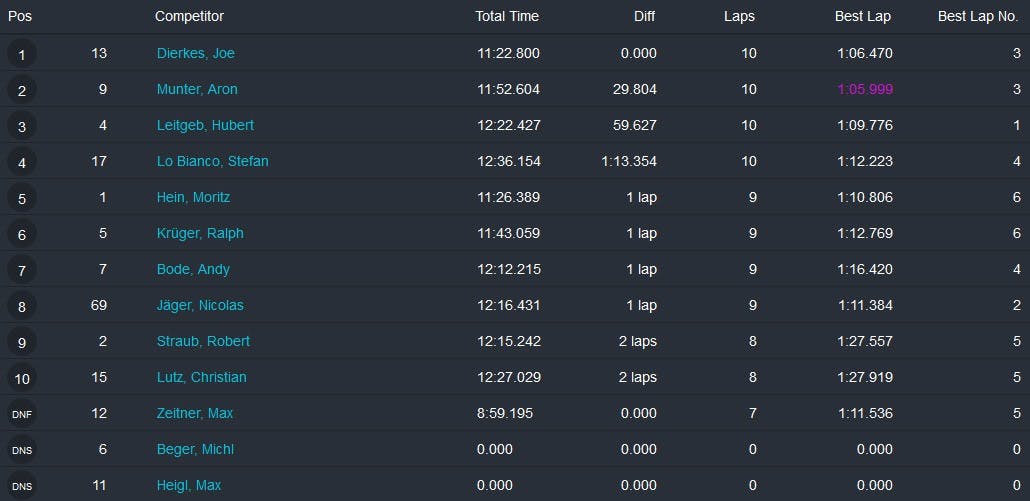1030x501 pixels.
Task: Open competitor Krüger, Ralph
Action: [x=200, y=233]
